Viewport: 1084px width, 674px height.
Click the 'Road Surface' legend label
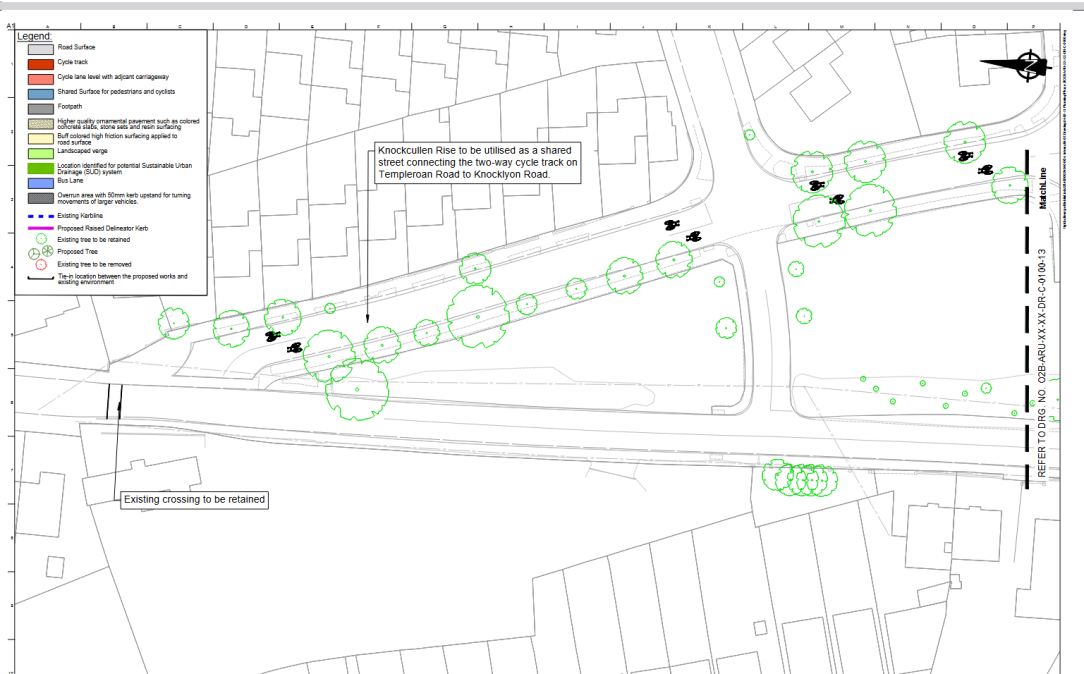76,47
